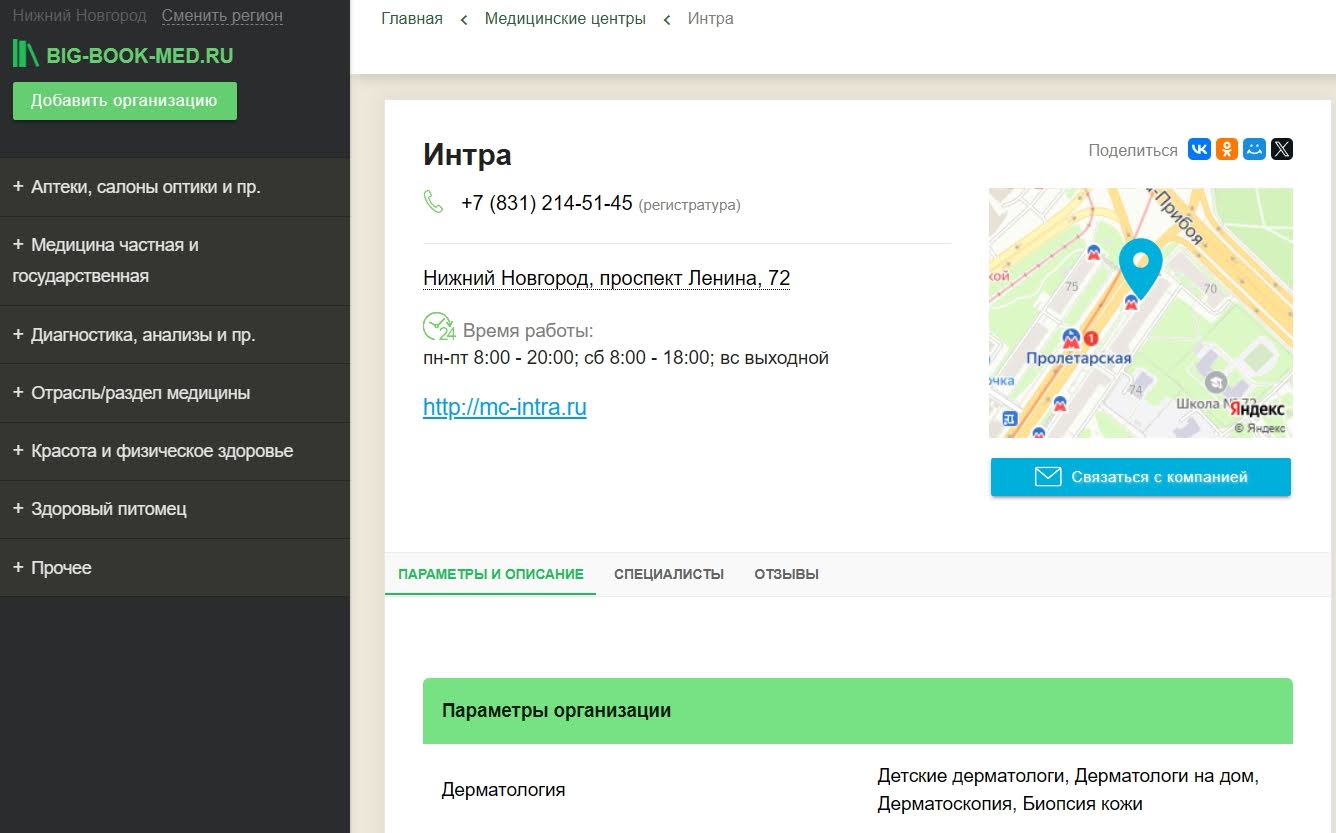
Task: Share page via X icon
Action: [x=1281, y=150]
